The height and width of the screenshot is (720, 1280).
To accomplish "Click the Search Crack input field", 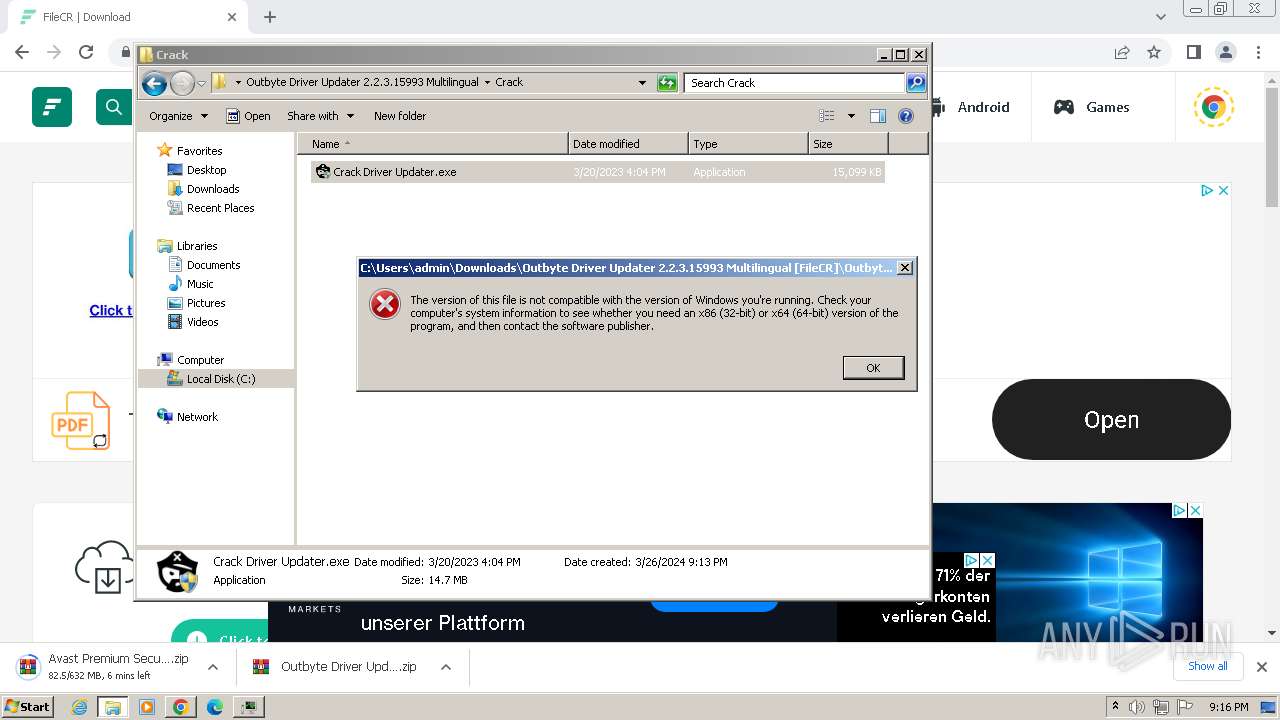I will [x=794, y=83].
